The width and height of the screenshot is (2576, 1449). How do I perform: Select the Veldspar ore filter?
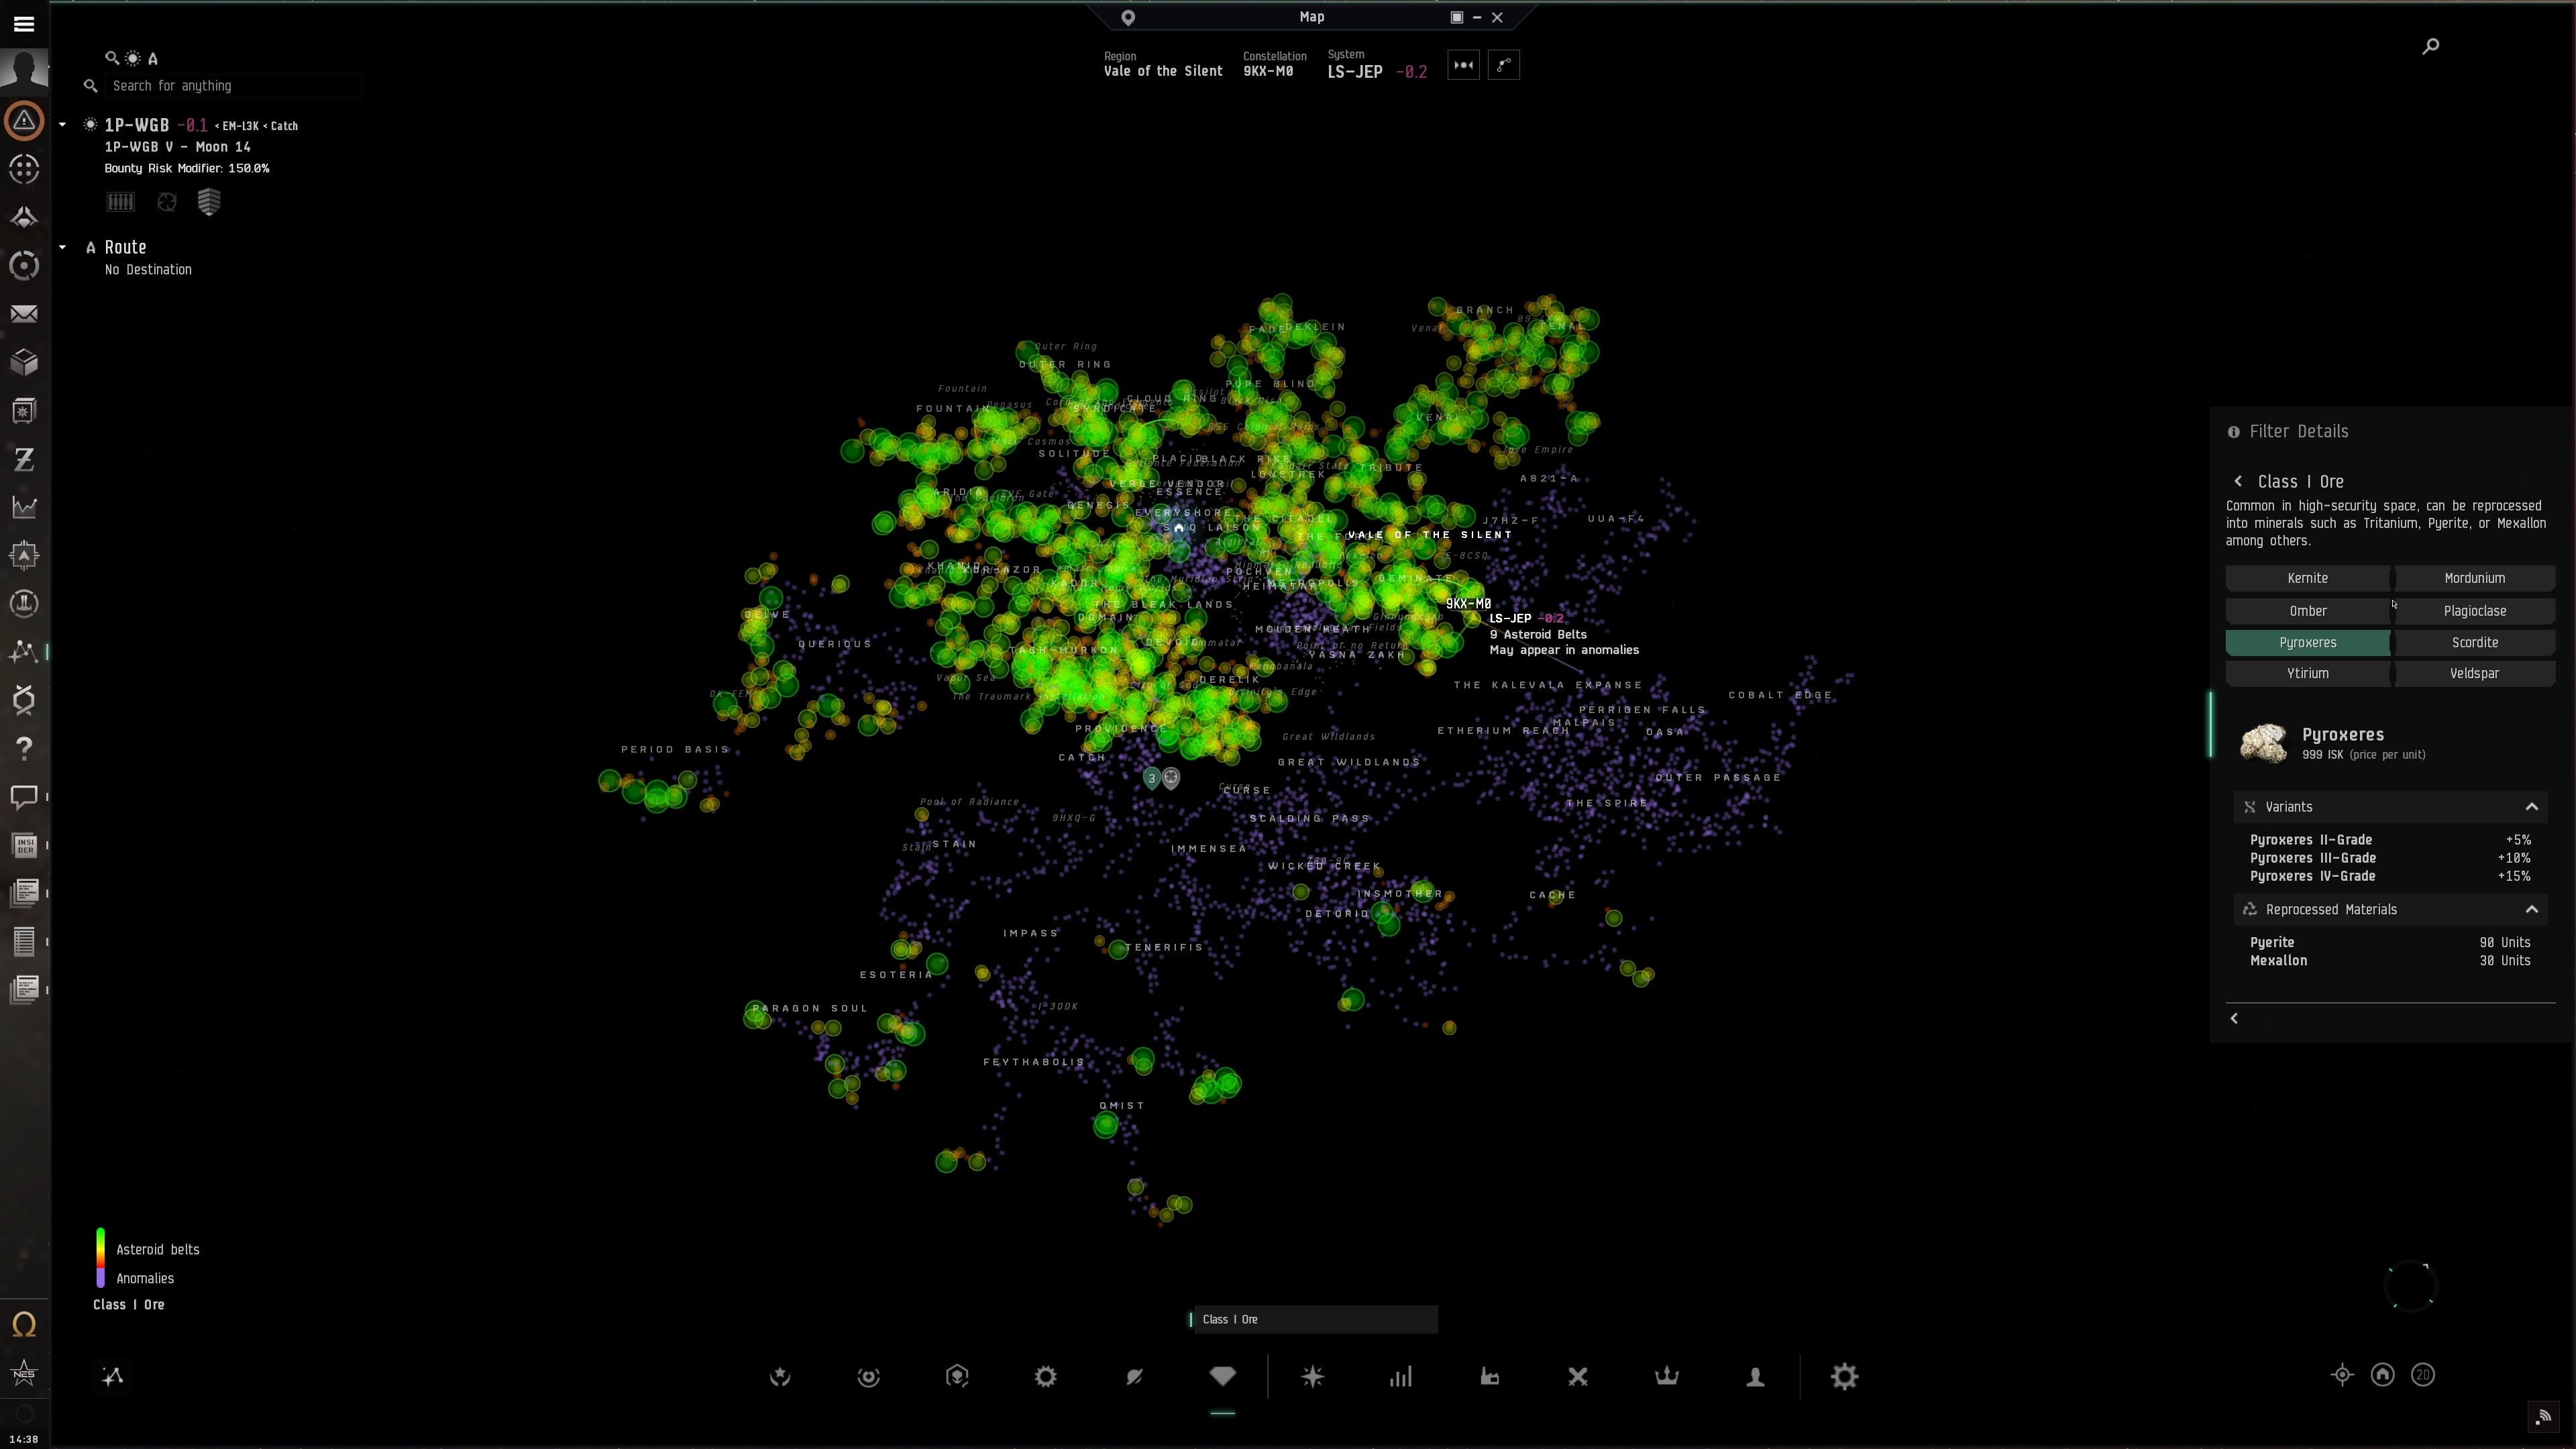2474,673
